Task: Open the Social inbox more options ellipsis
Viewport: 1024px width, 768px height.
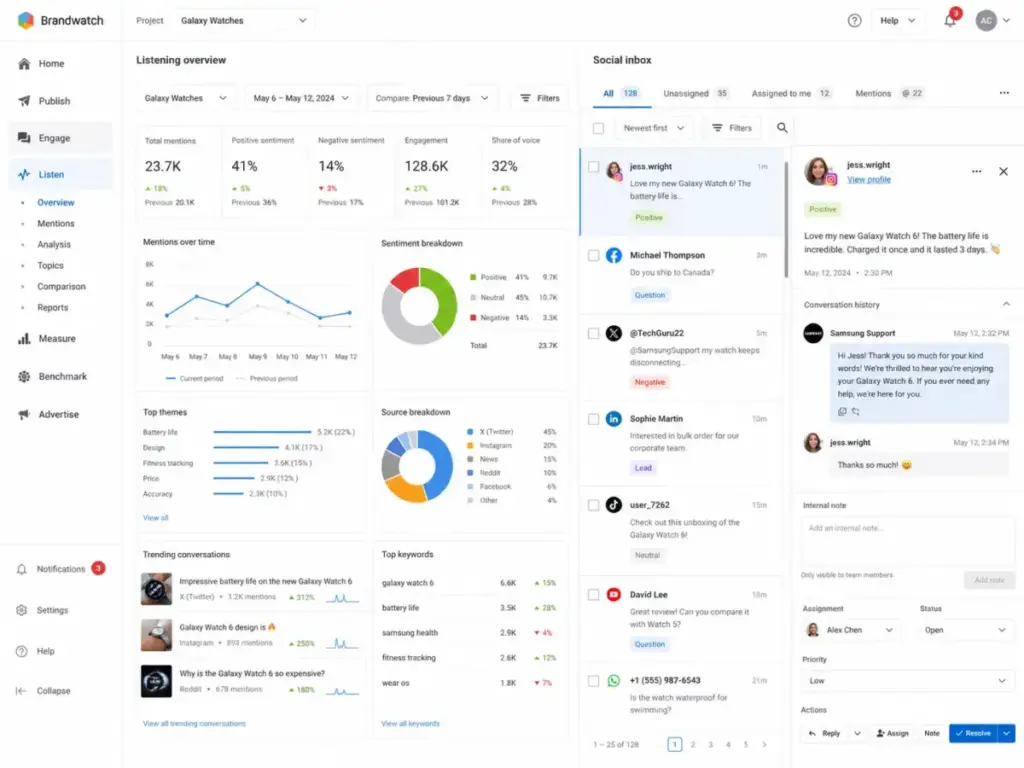Action: pyautogui.click(x=1004, y=93)
